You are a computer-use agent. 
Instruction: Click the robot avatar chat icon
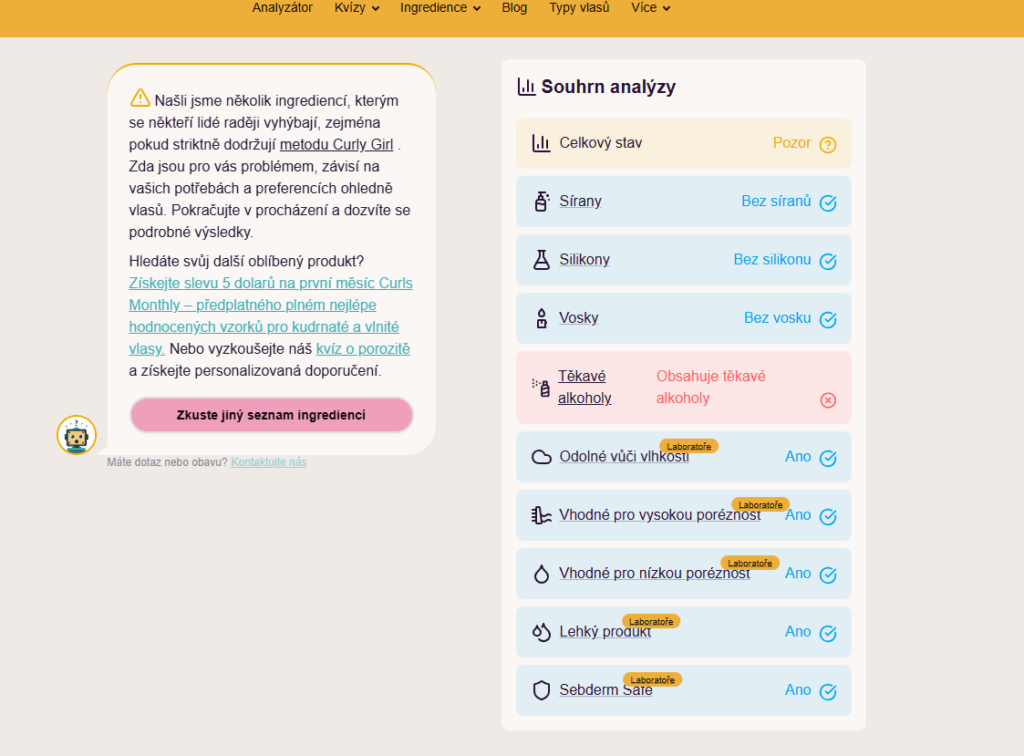click(x=76, y=435)
